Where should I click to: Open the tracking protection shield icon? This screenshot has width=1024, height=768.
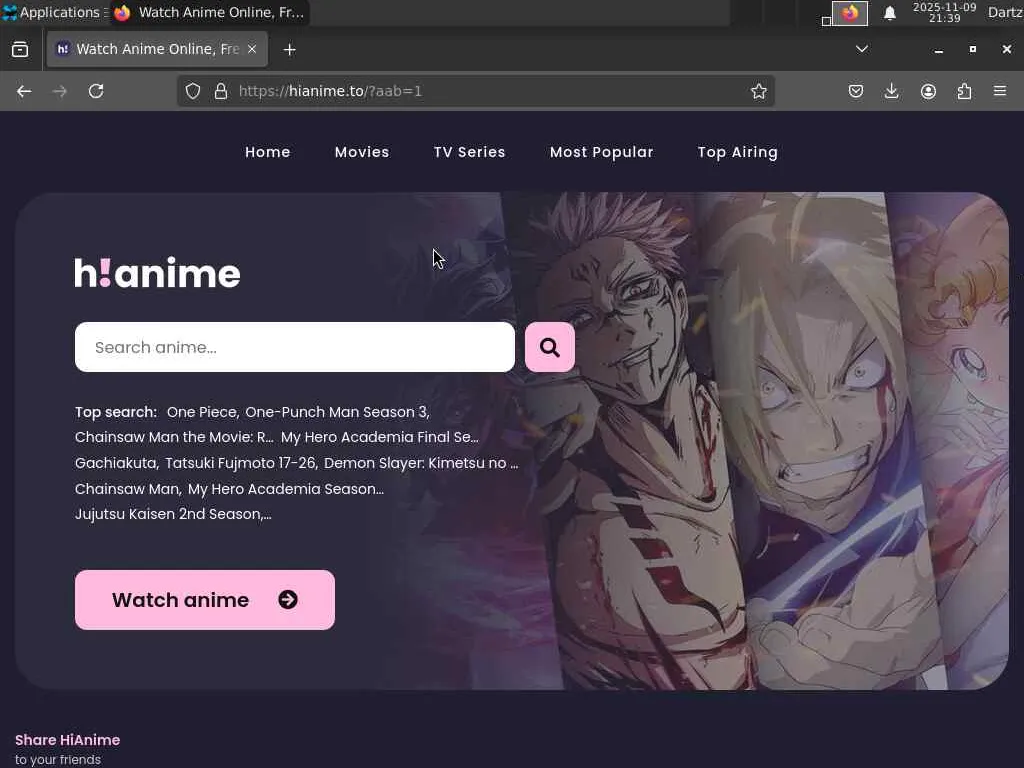coord(193,91)
